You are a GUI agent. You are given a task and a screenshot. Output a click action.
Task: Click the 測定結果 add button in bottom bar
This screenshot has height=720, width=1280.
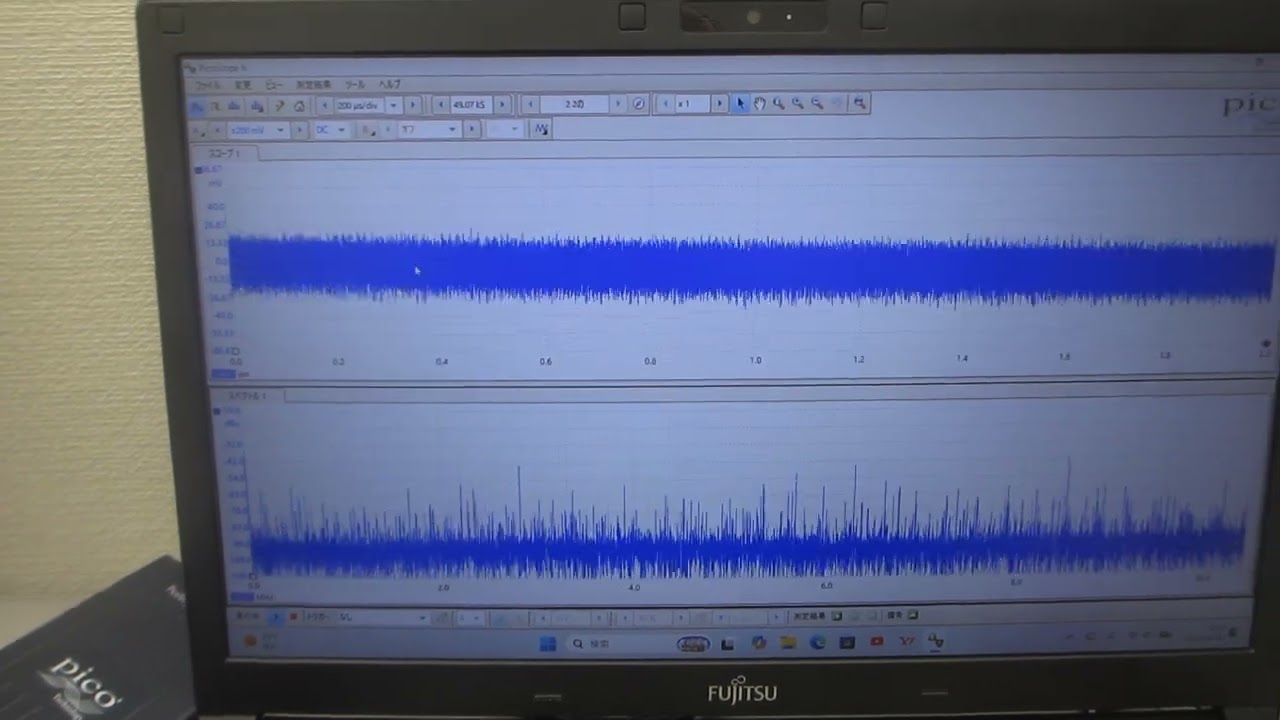[x=837, y=616]
